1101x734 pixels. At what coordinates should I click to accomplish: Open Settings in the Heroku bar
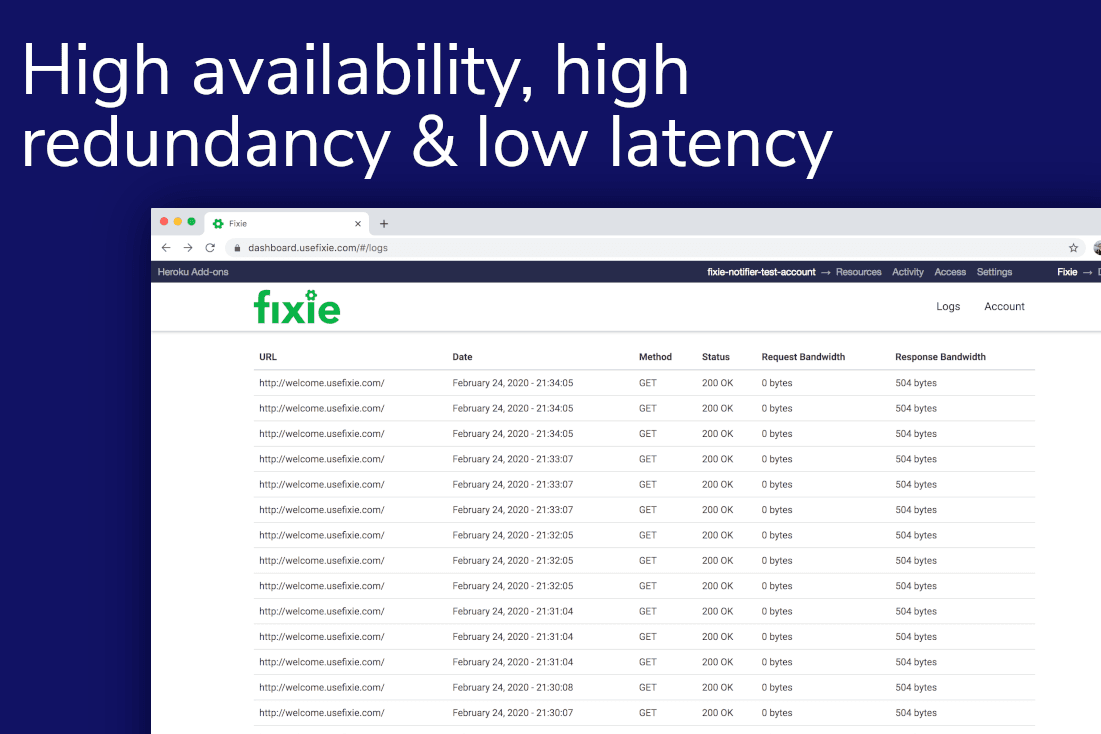click(x=994, y=272)
